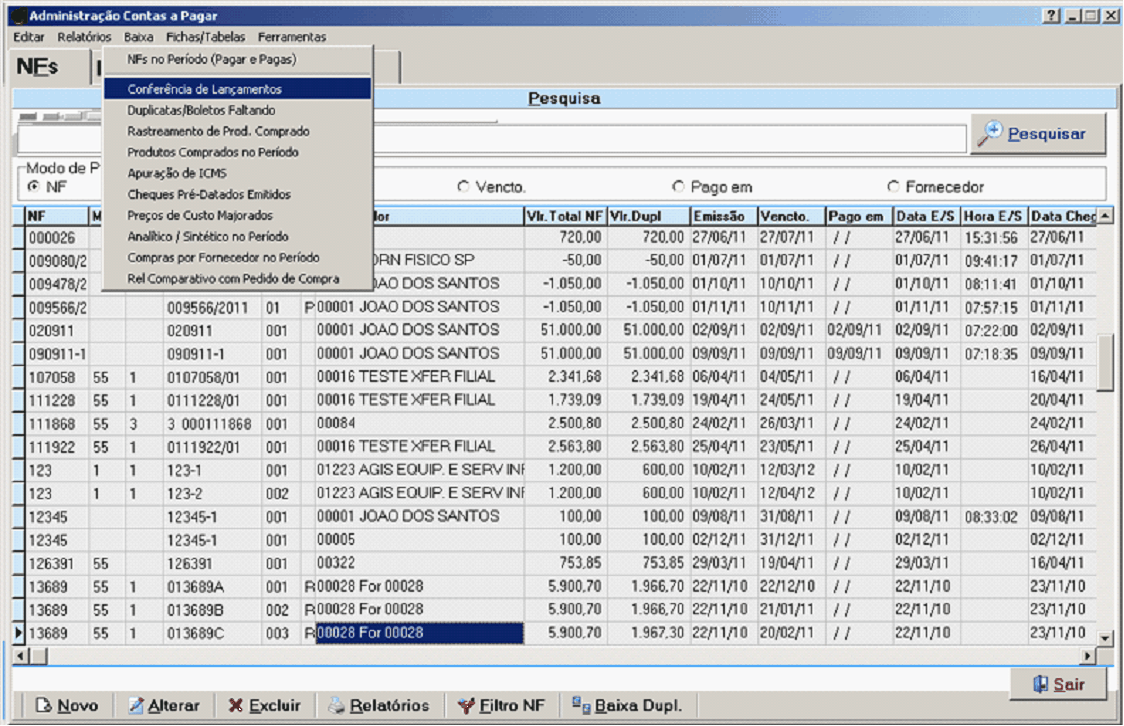Select the Fornecedor radio button
The width and height of the screenshot is (1124, 726).
pyautogui.click(x=893, y=187)
